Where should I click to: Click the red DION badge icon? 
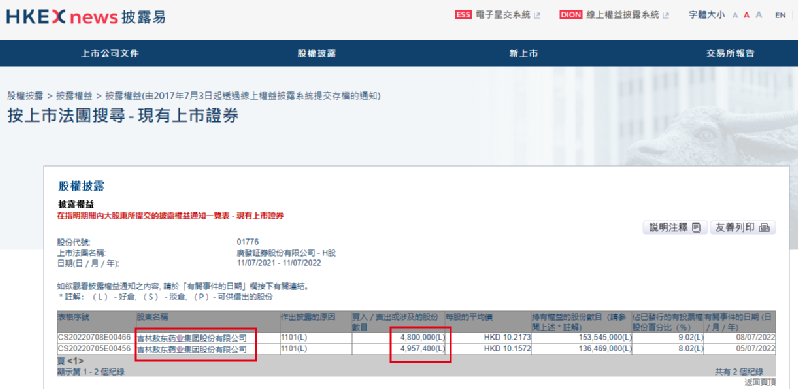(571, 15)
